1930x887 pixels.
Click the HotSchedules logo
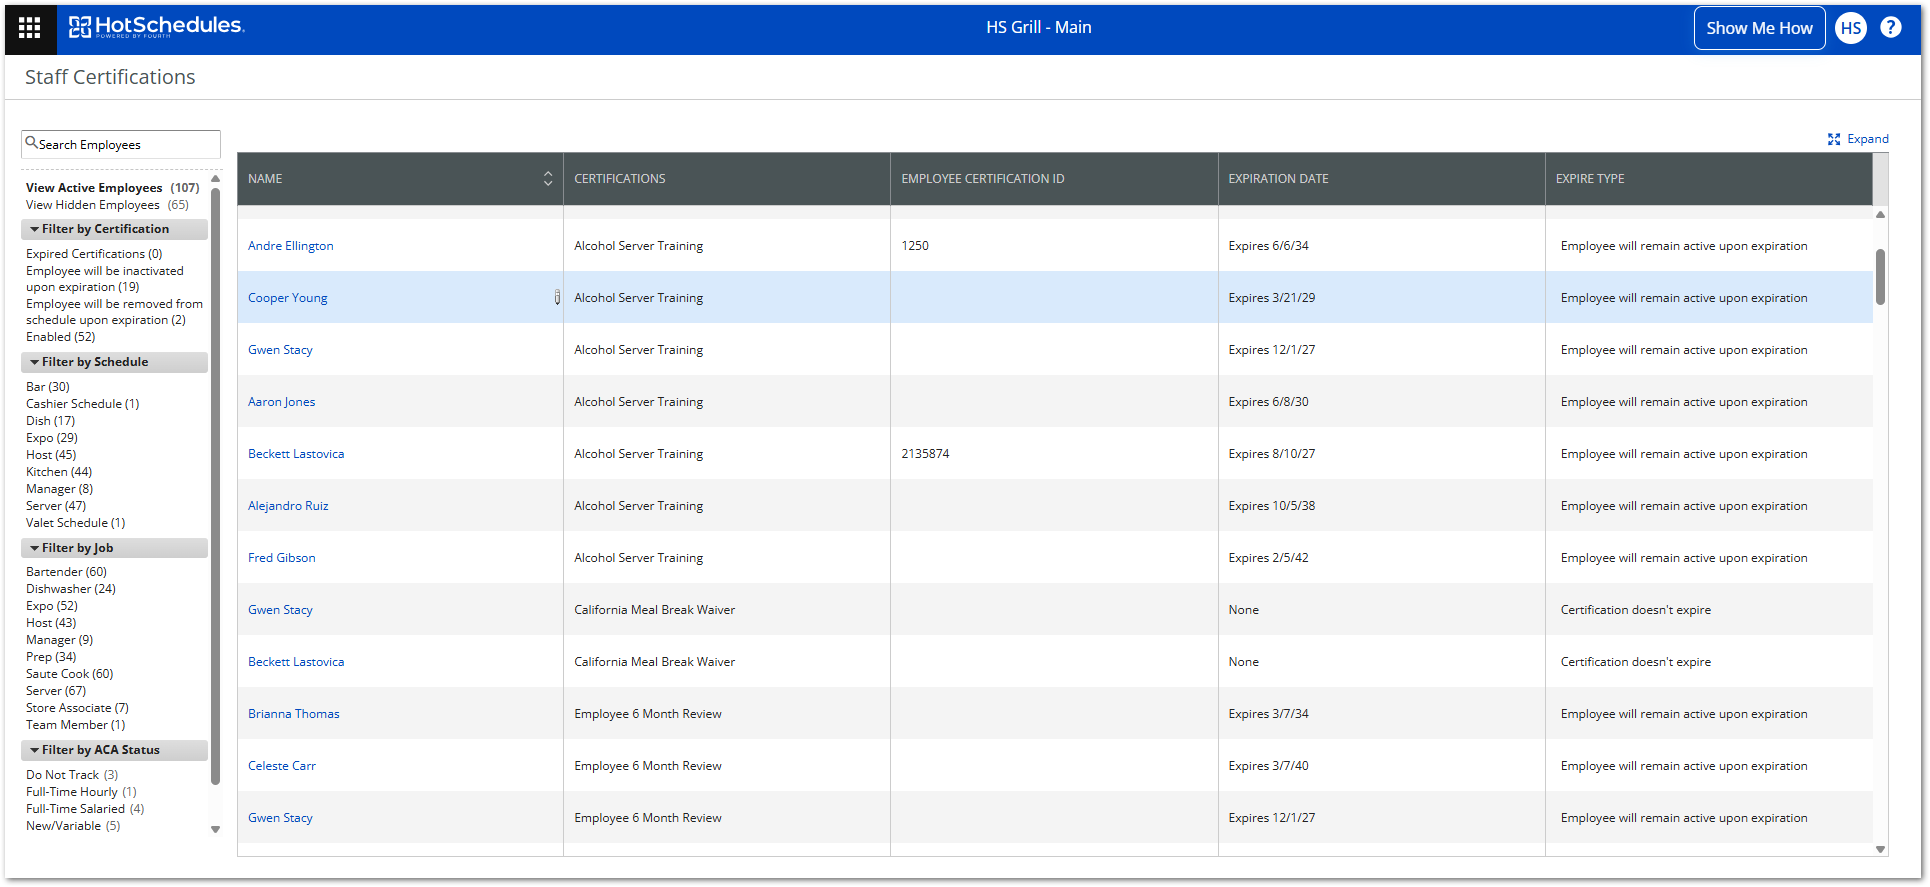(156, 27)
